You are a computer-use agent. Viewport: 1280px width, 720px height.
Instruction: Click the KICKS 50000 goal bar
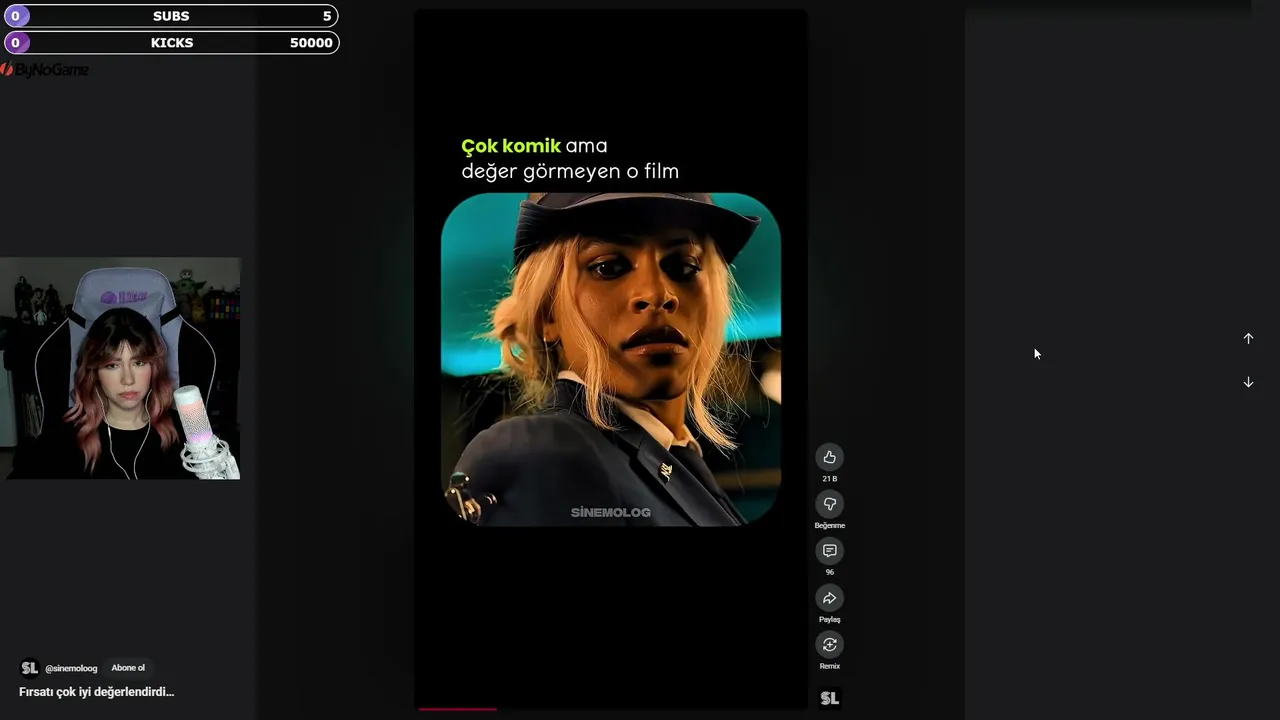171,43
